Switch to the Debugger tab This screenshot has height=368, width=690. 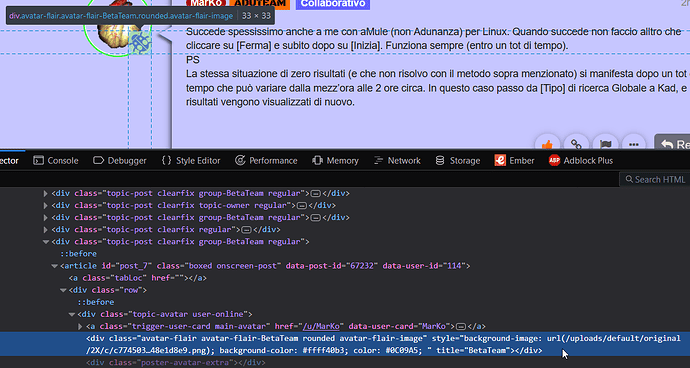(120, 161)
